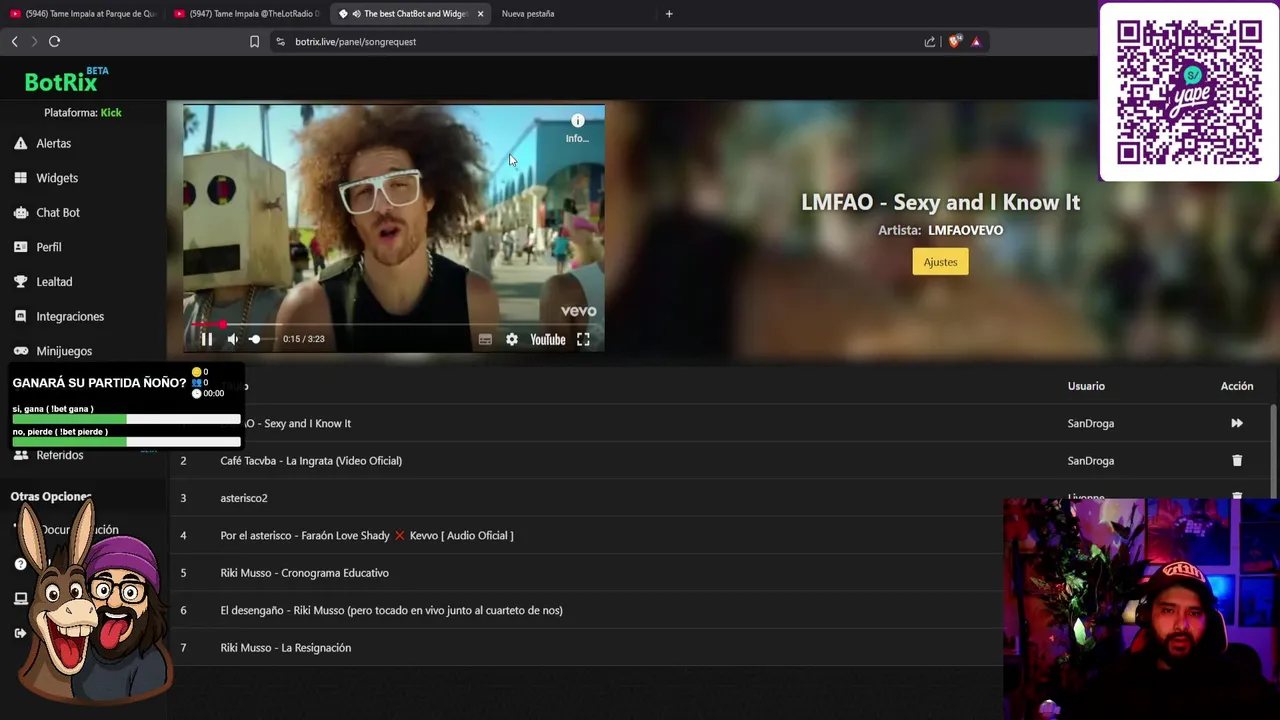Click the Widgets grid icon in the sidebar
This screenshot has height=720, width=1280.
pos(20,178)
